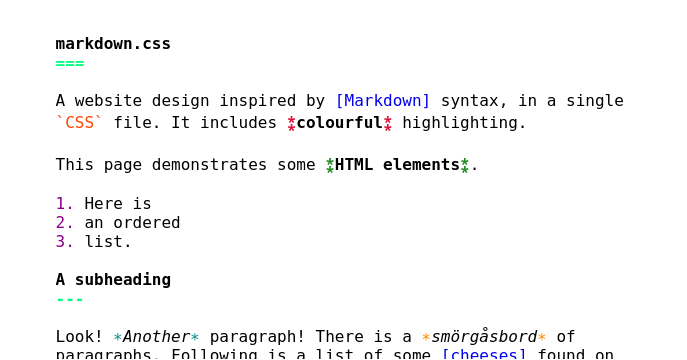Viewport: 687px width, 360px height.
Task: Click the word 'highlighting.'
Action: [x=464, y=122]
